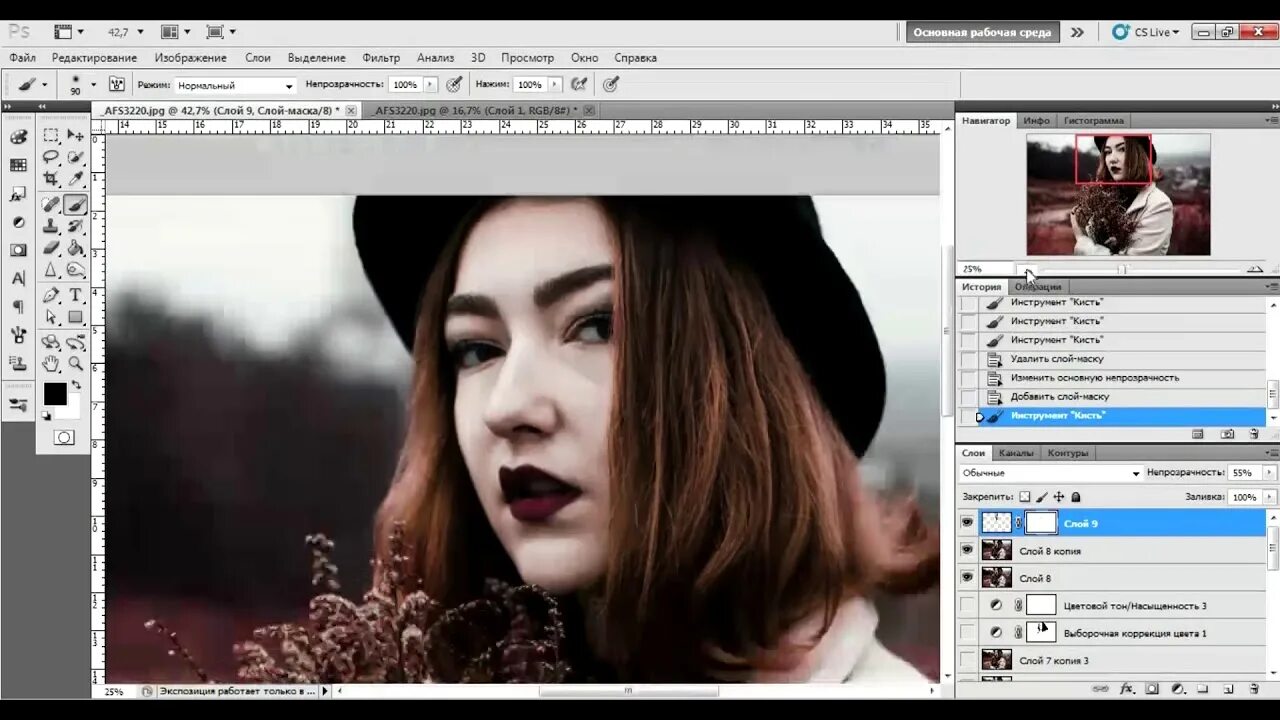Select the Horizontal Type tool
The image size is (1280, 720).
[75, 295]
